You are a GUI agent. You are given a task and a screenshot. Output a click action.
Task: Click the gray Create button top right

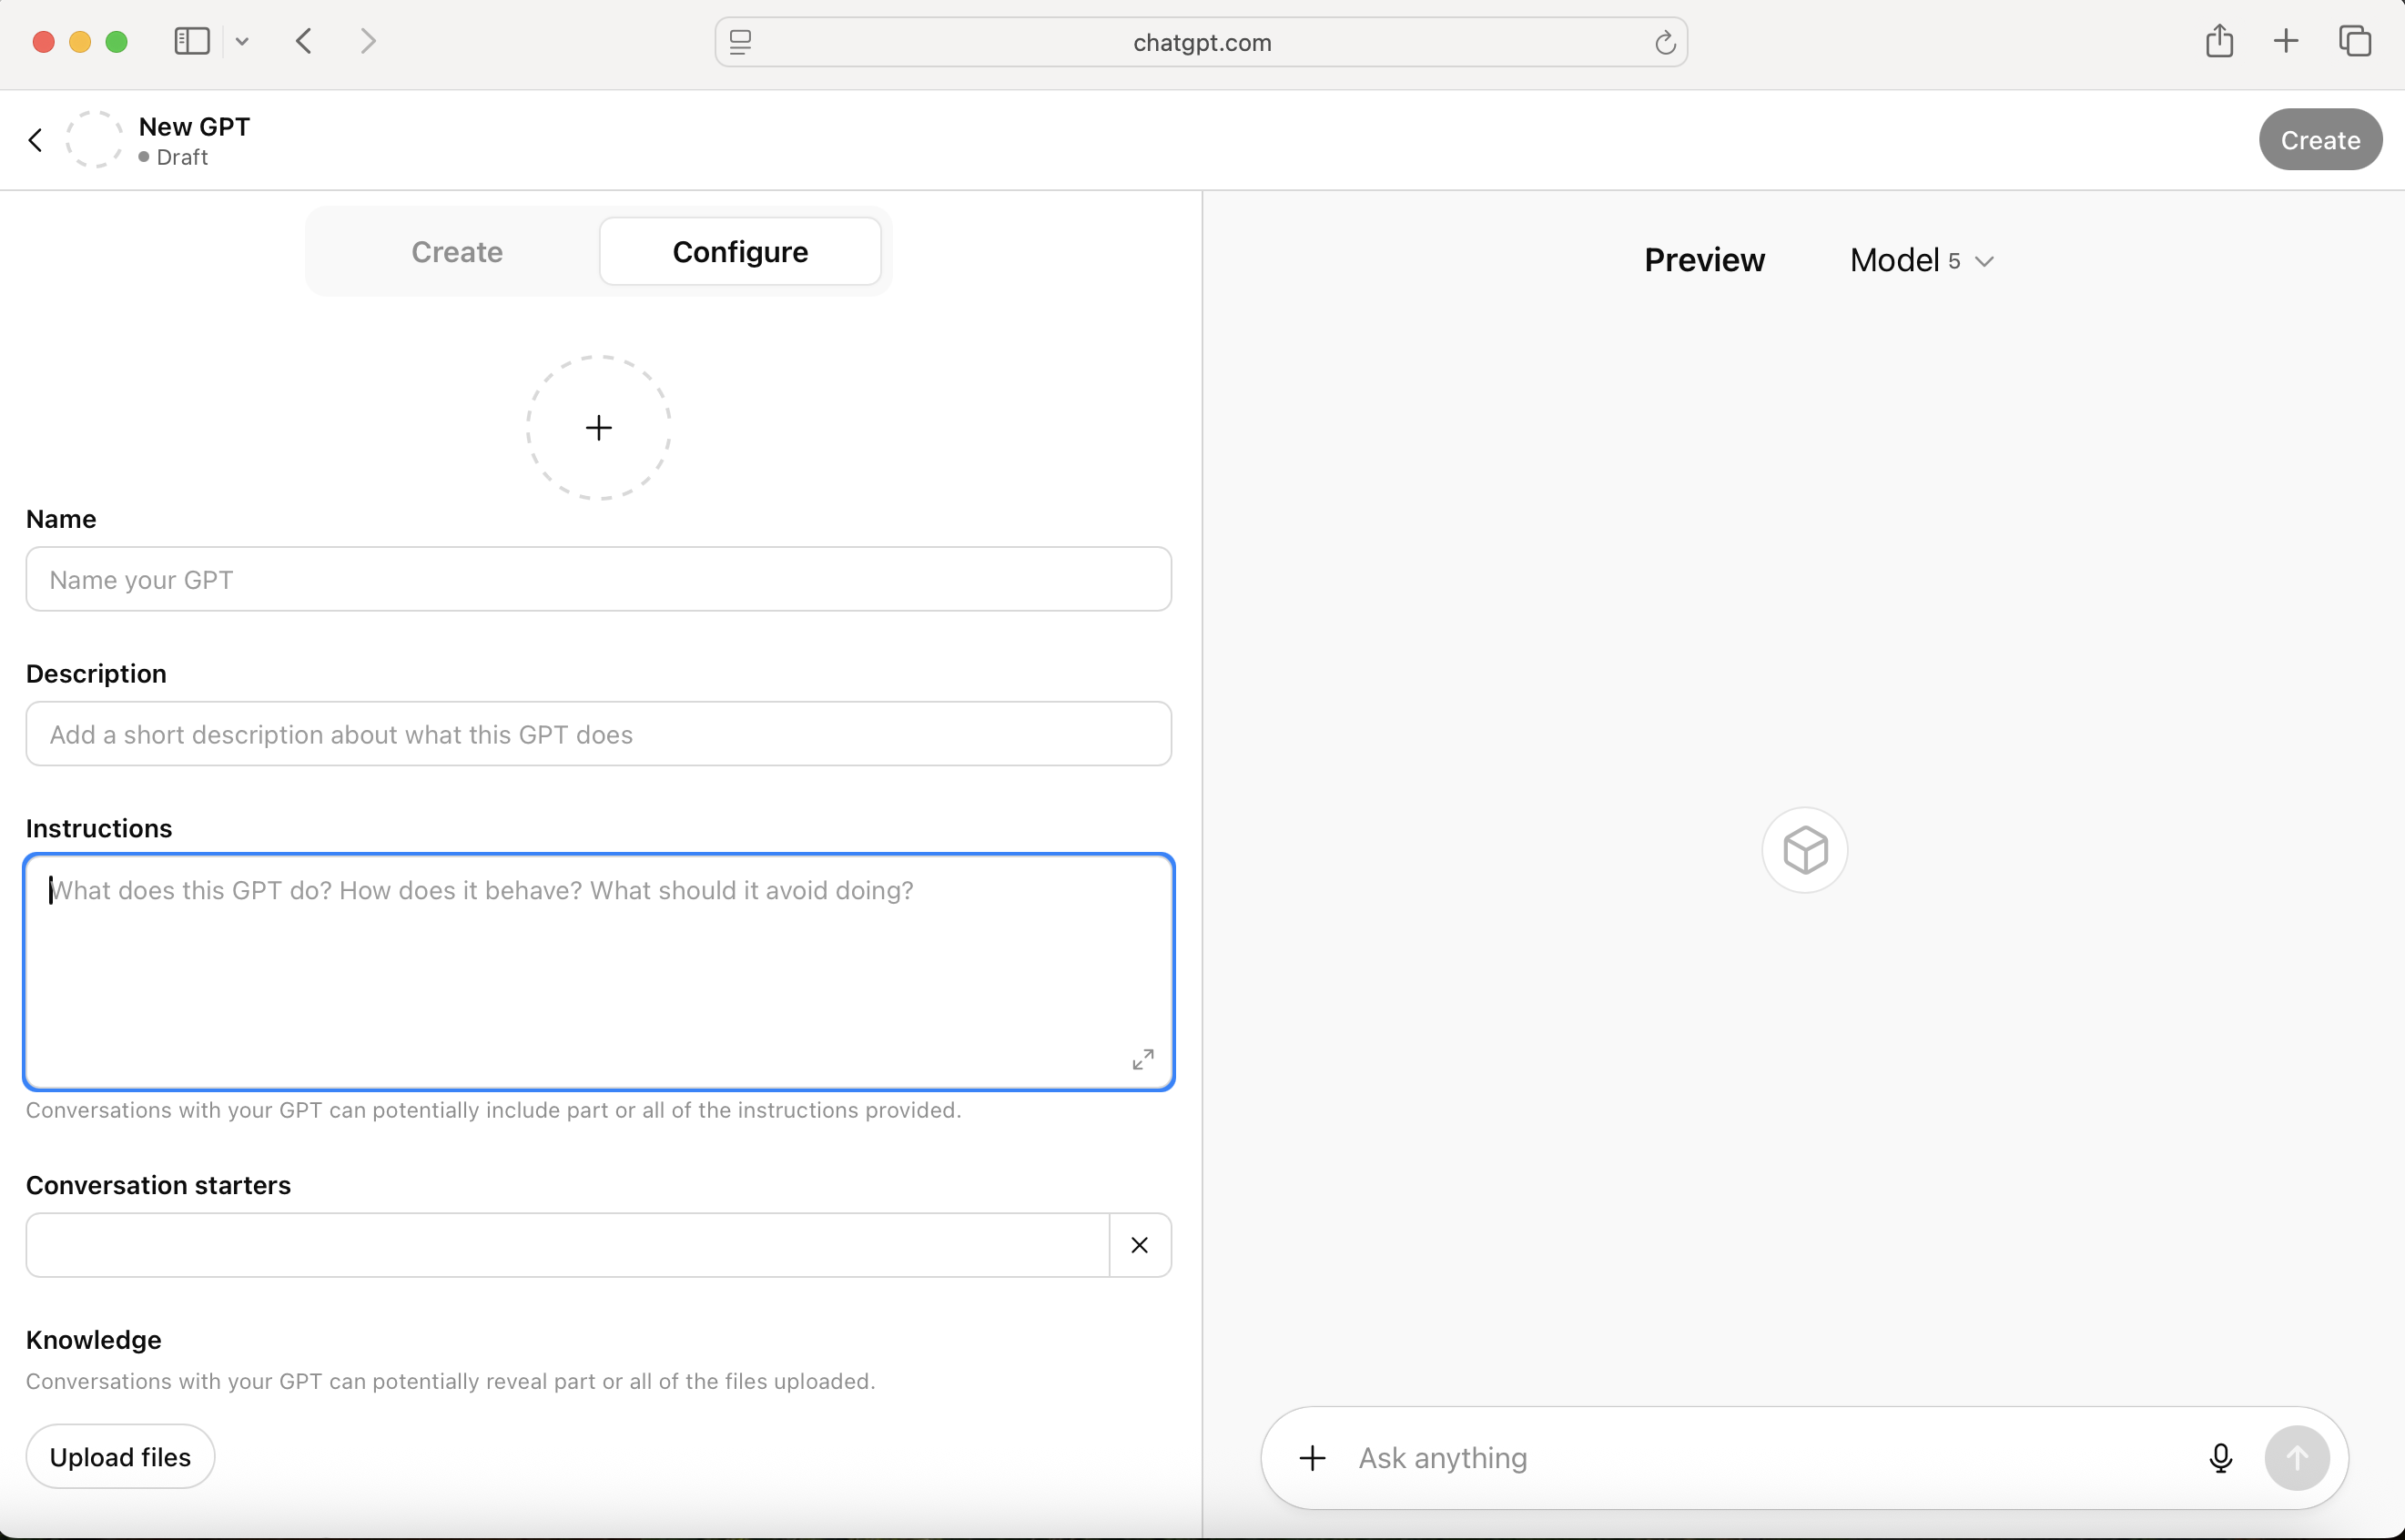2319,140
